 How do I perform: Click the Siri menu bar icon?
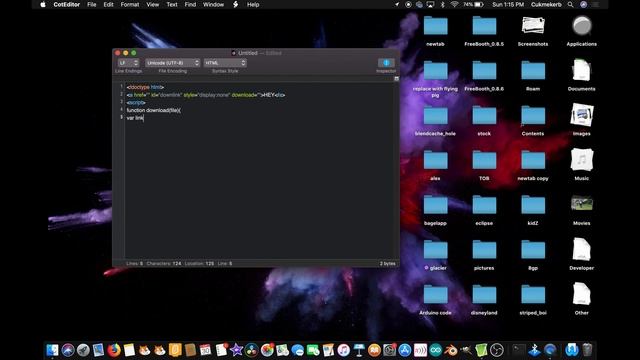(584, 4)
